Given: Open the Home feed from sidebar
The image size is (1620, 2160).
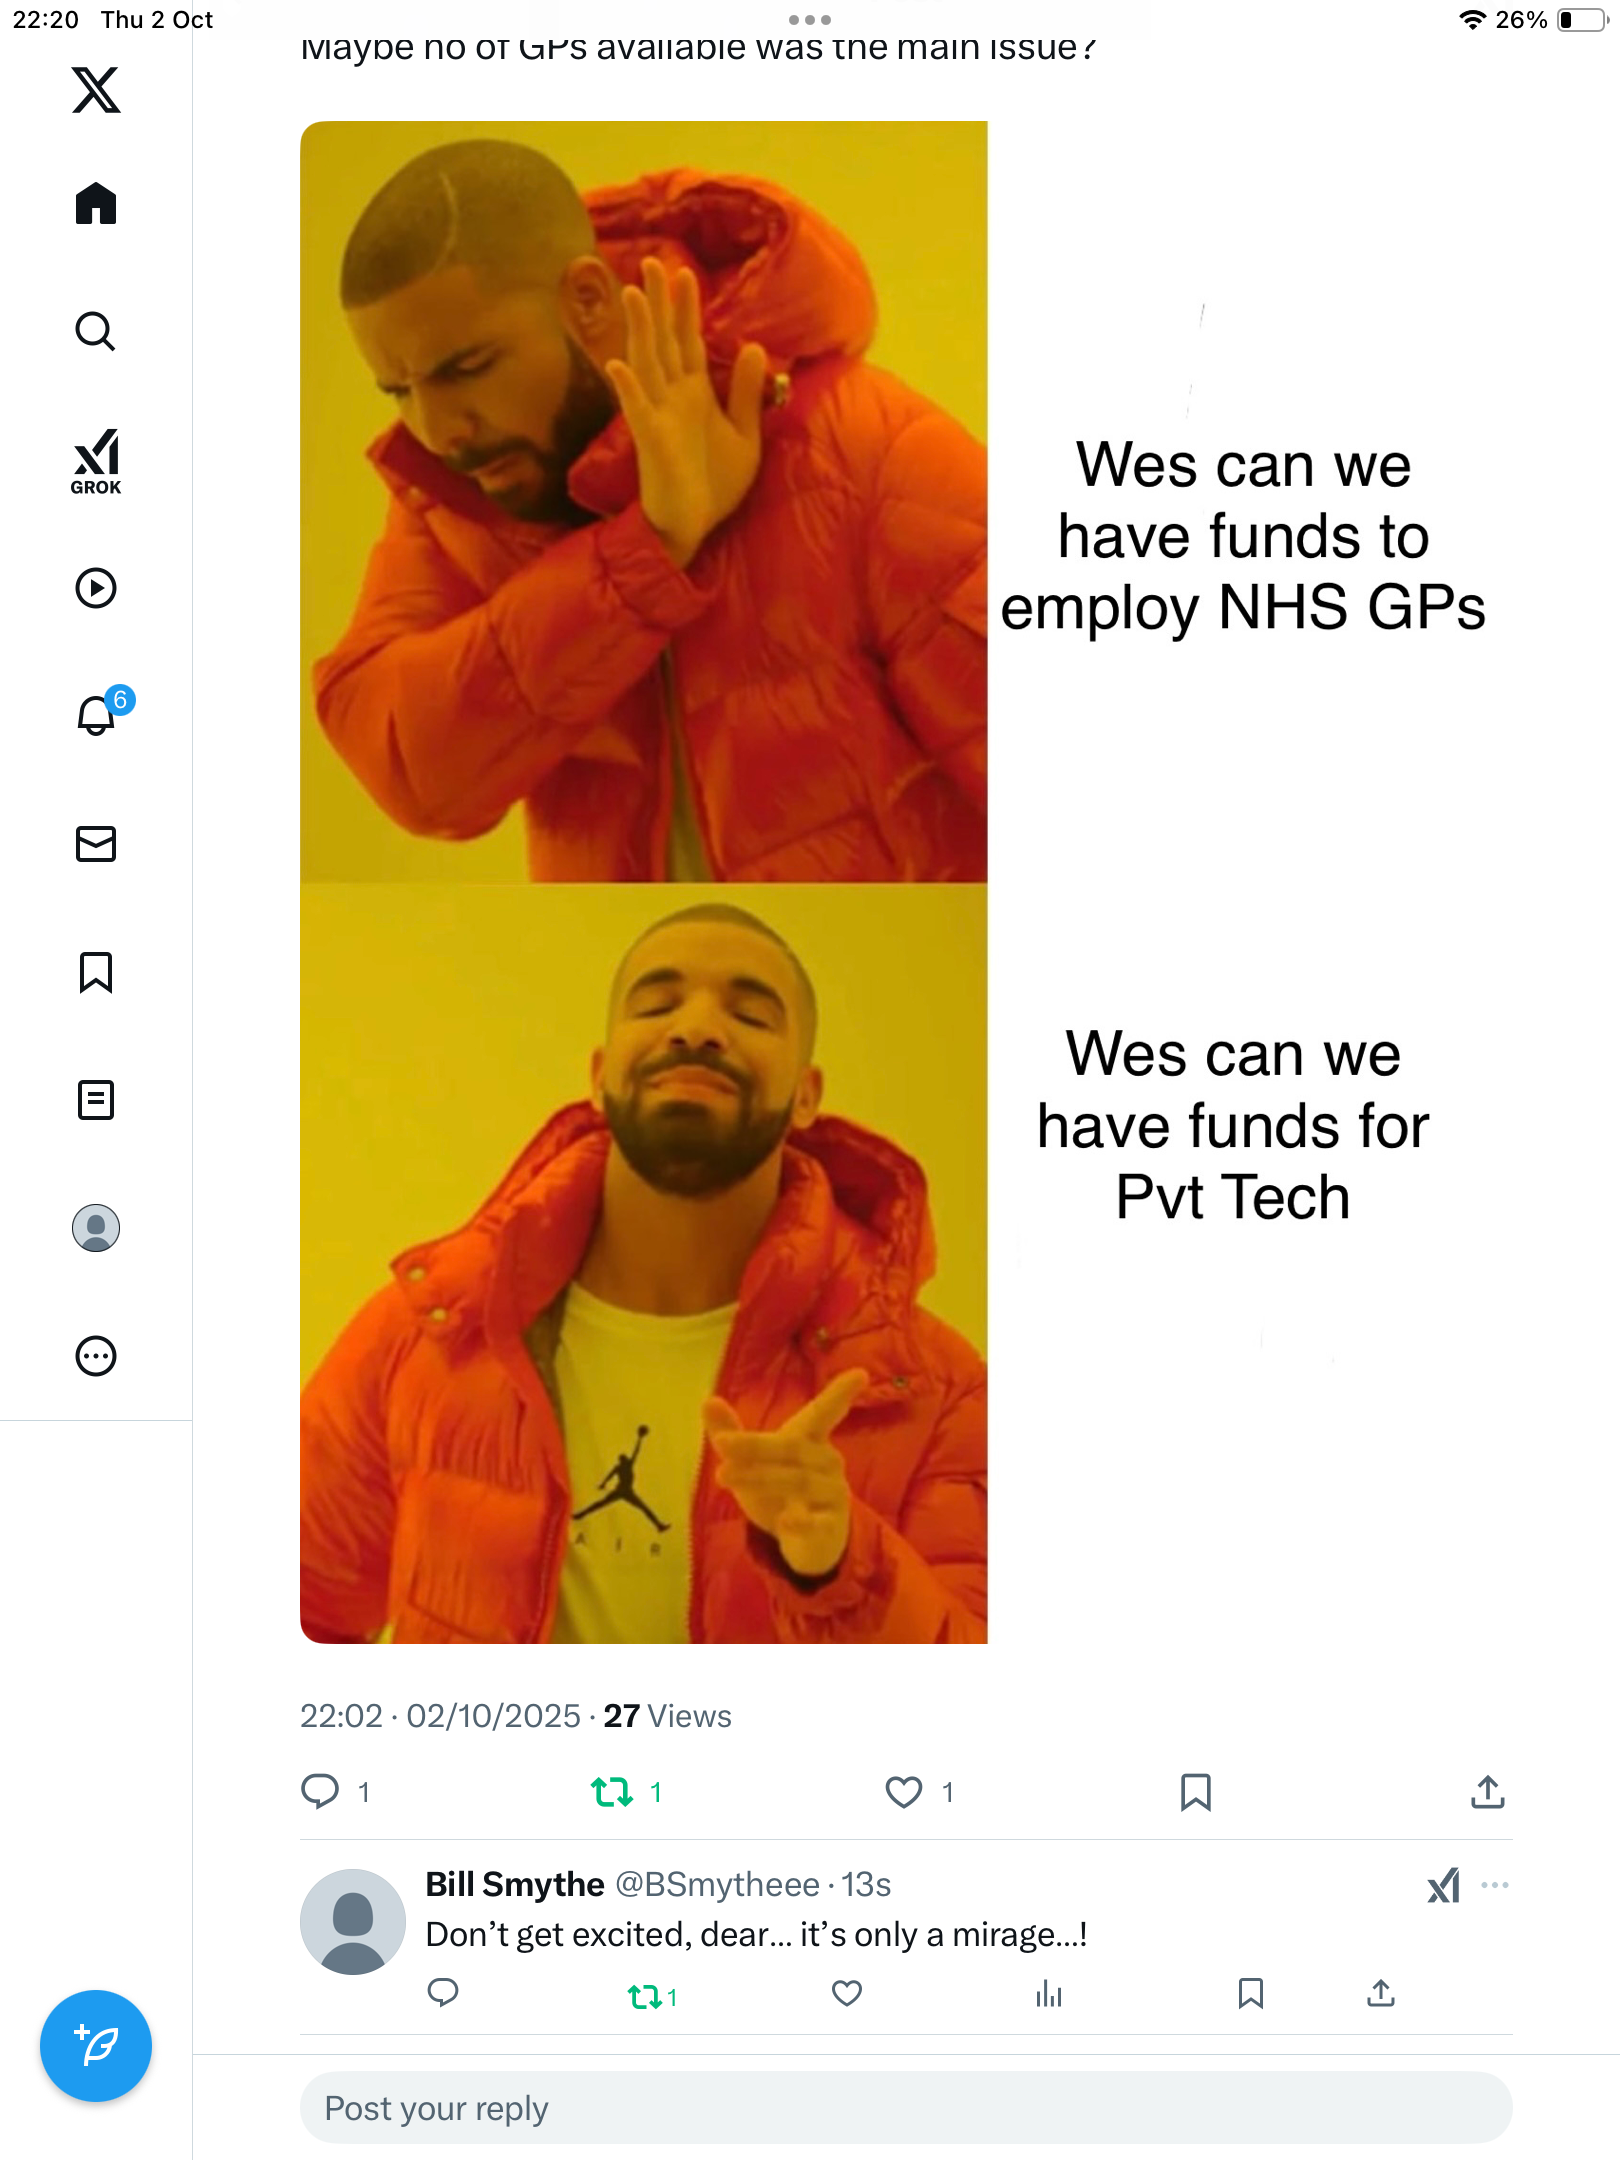Looking at the screenshot, I should [x=96, y=204].
